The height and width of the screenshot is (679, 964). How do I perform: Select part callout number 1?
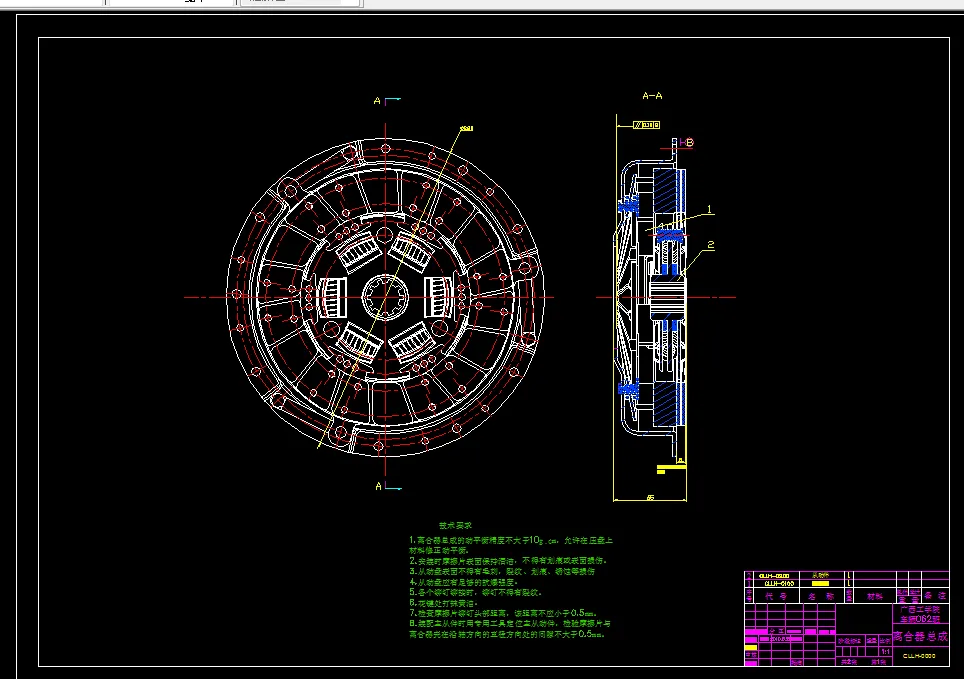[x=708, y=211]
